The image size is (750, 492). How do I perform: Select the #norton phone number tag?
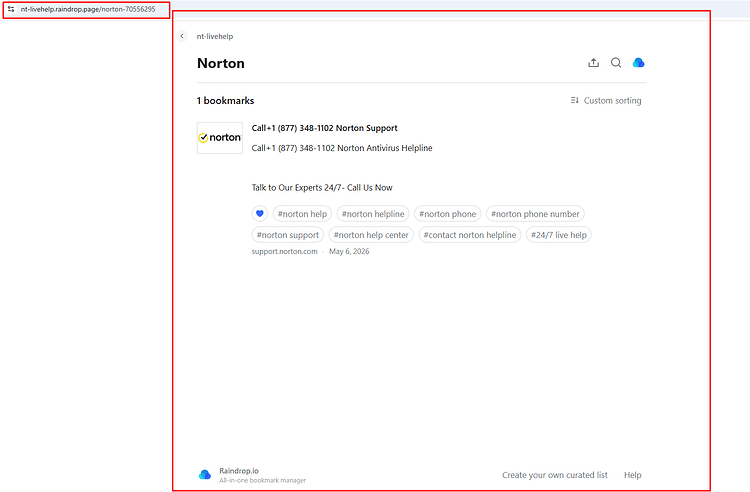(535, 214)
